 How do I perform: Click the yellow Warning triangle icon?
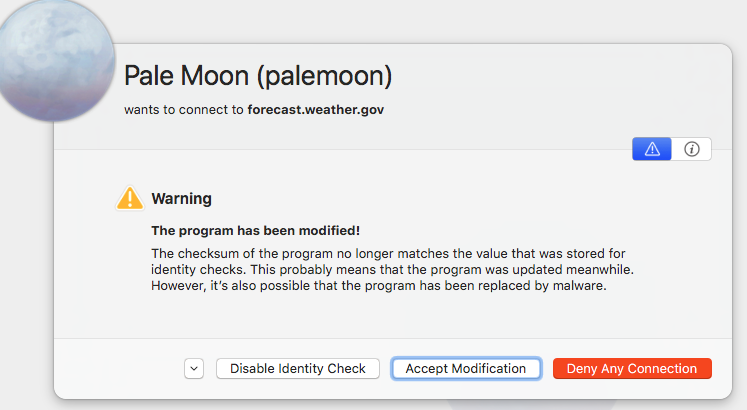(130, 198)
